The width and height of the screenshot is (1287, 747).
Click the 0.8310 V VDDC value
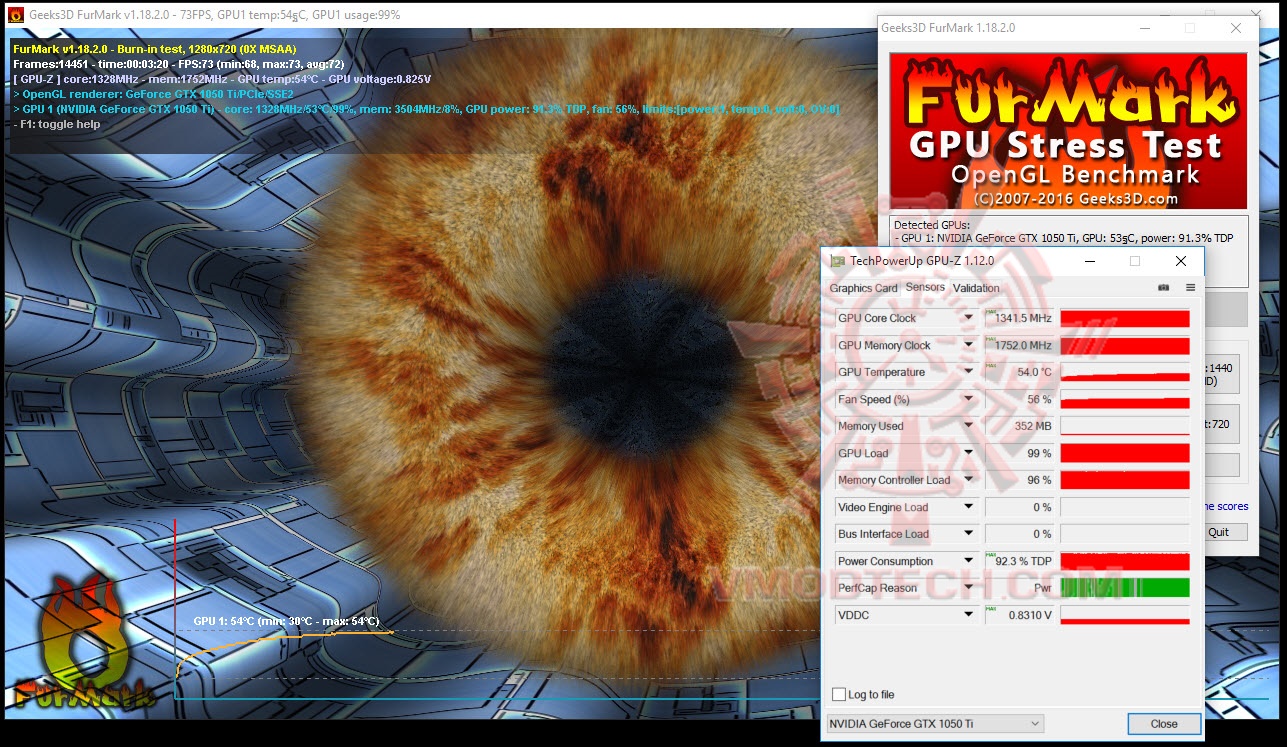pyautogui.click(x=1021, y=615)
